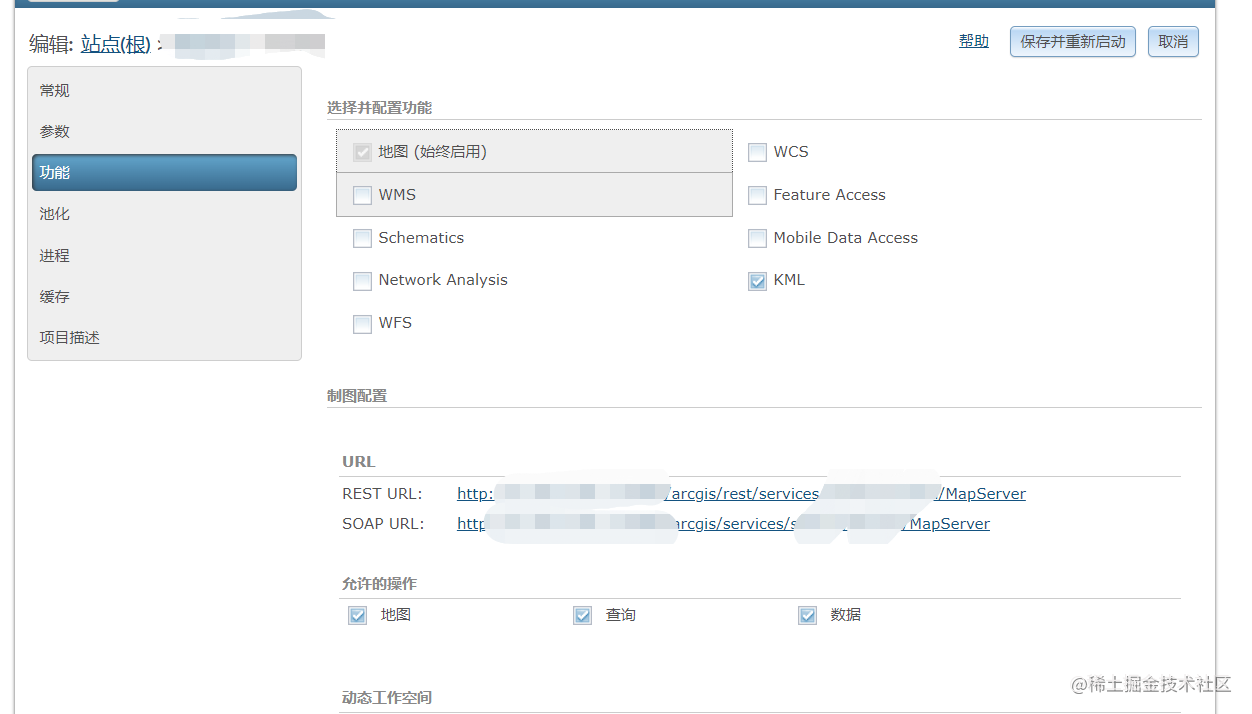Enable Mobile Data Access
Image resolution: width=1252 pixels, height=714 pixels.
[757, 238]
